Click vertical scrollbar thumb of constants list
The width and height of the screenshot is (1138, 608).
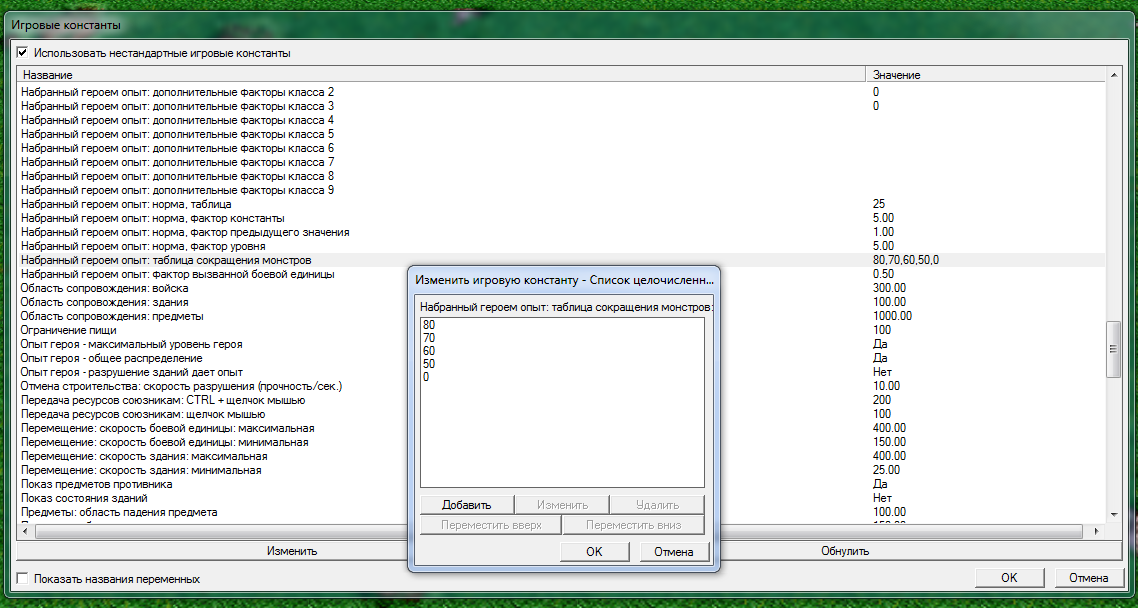point(1113,350)
